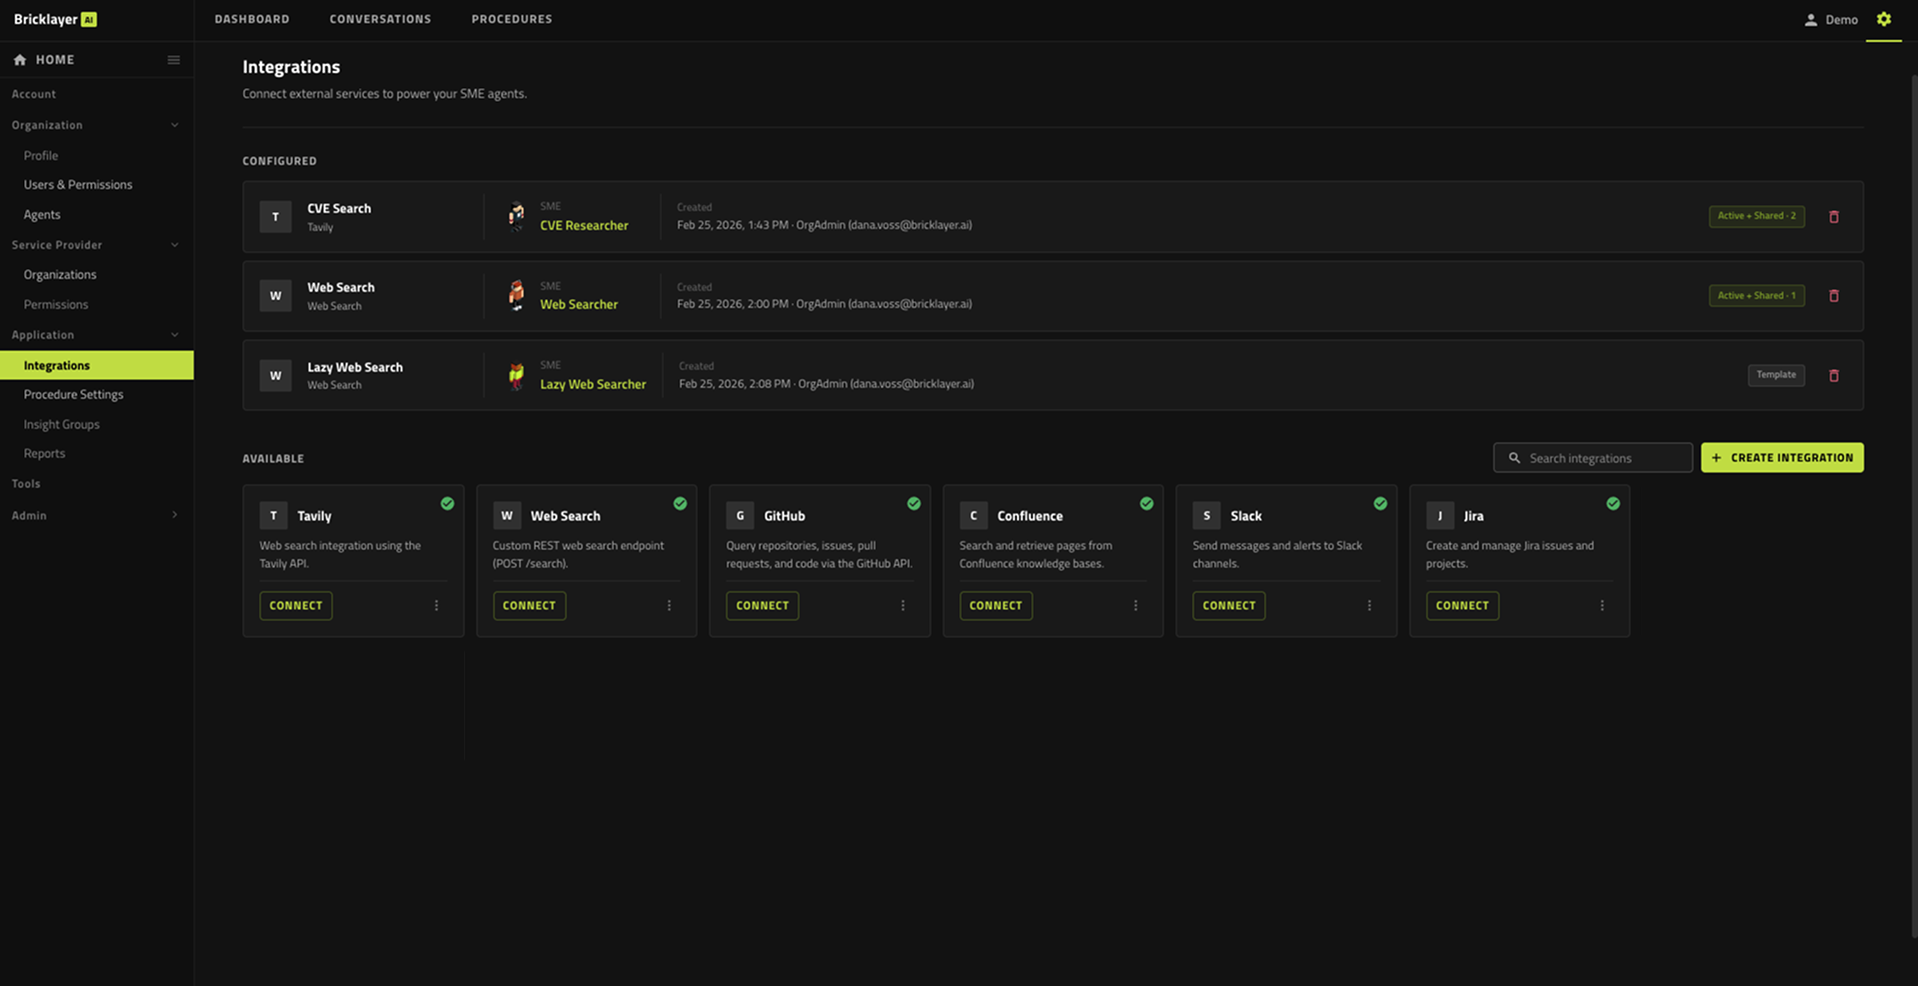The width and height of the screenshot is (1918, 986).
Task: Connect the Web Search integration
Action: pyautogui.click(x=529, y=606)
